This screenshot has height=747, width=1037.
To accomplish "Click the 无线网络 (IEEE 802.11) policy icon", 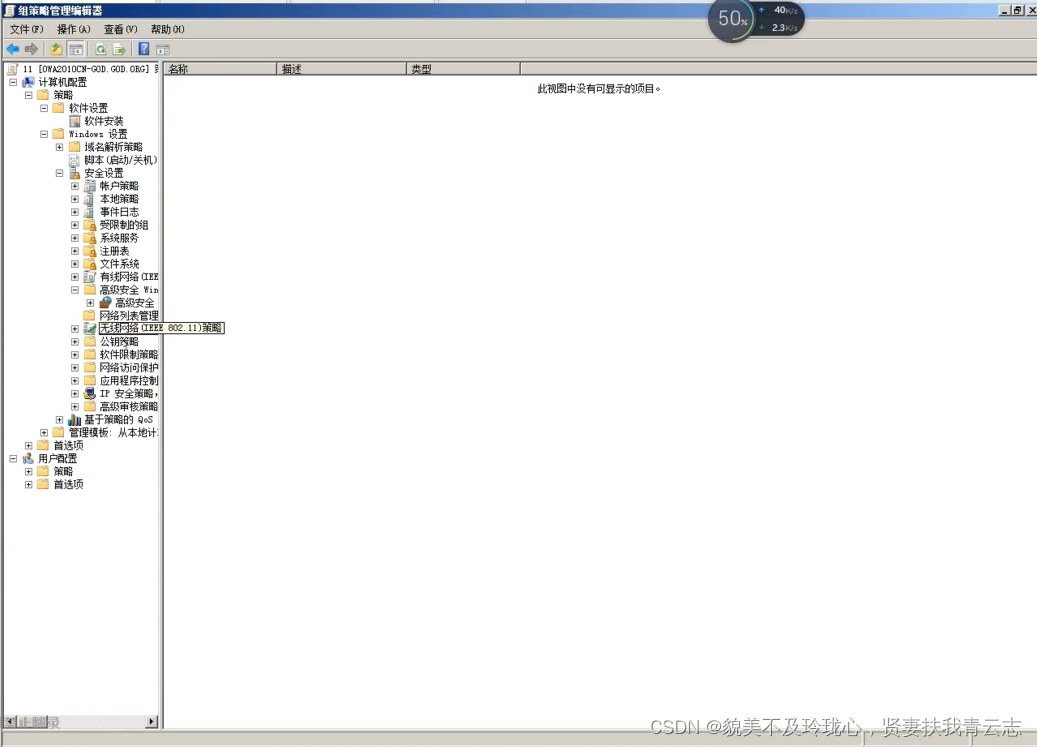I will [90, 329].
